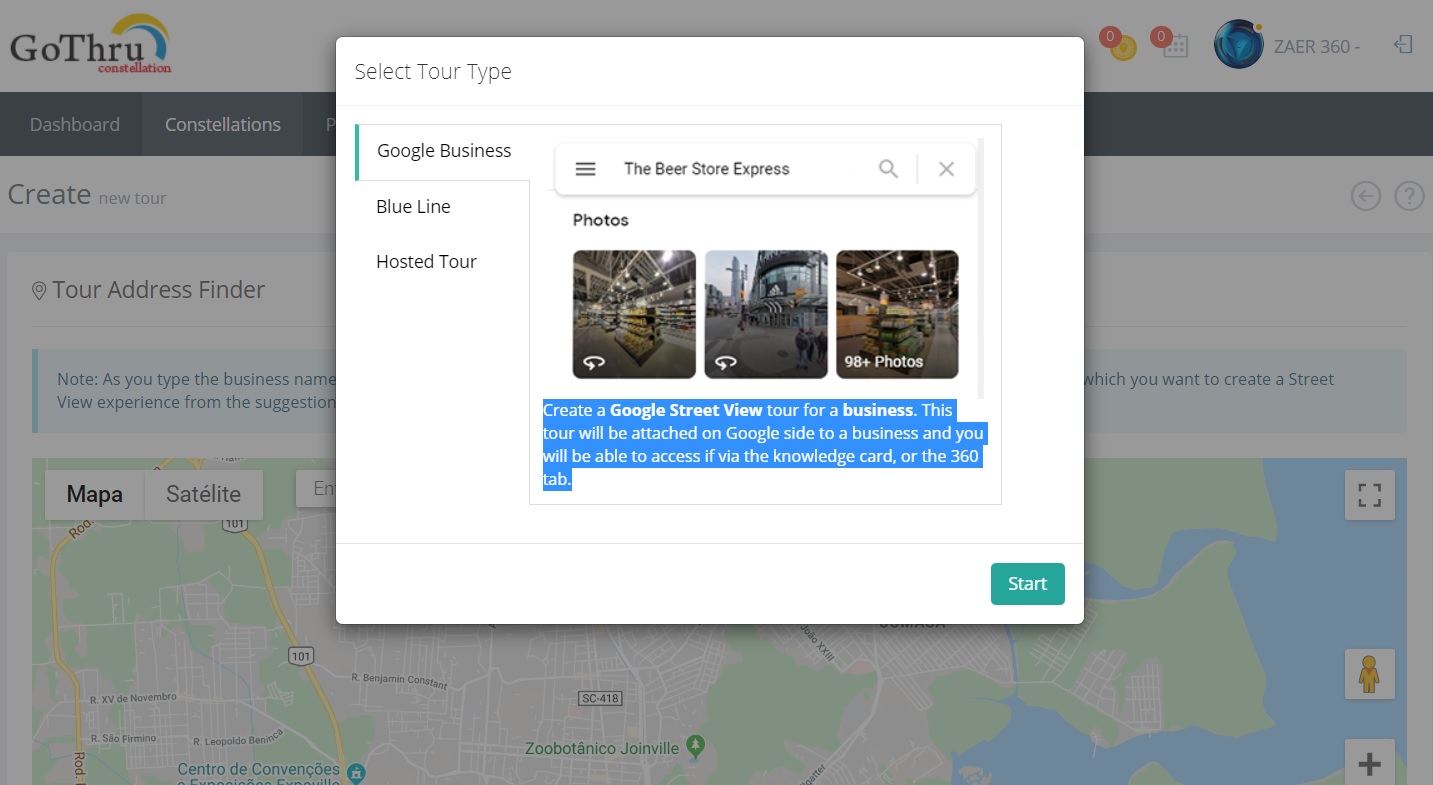Toggle fullscreen map view
The width and height of the screenshot is (1433, 785).
coord(1369,495)
